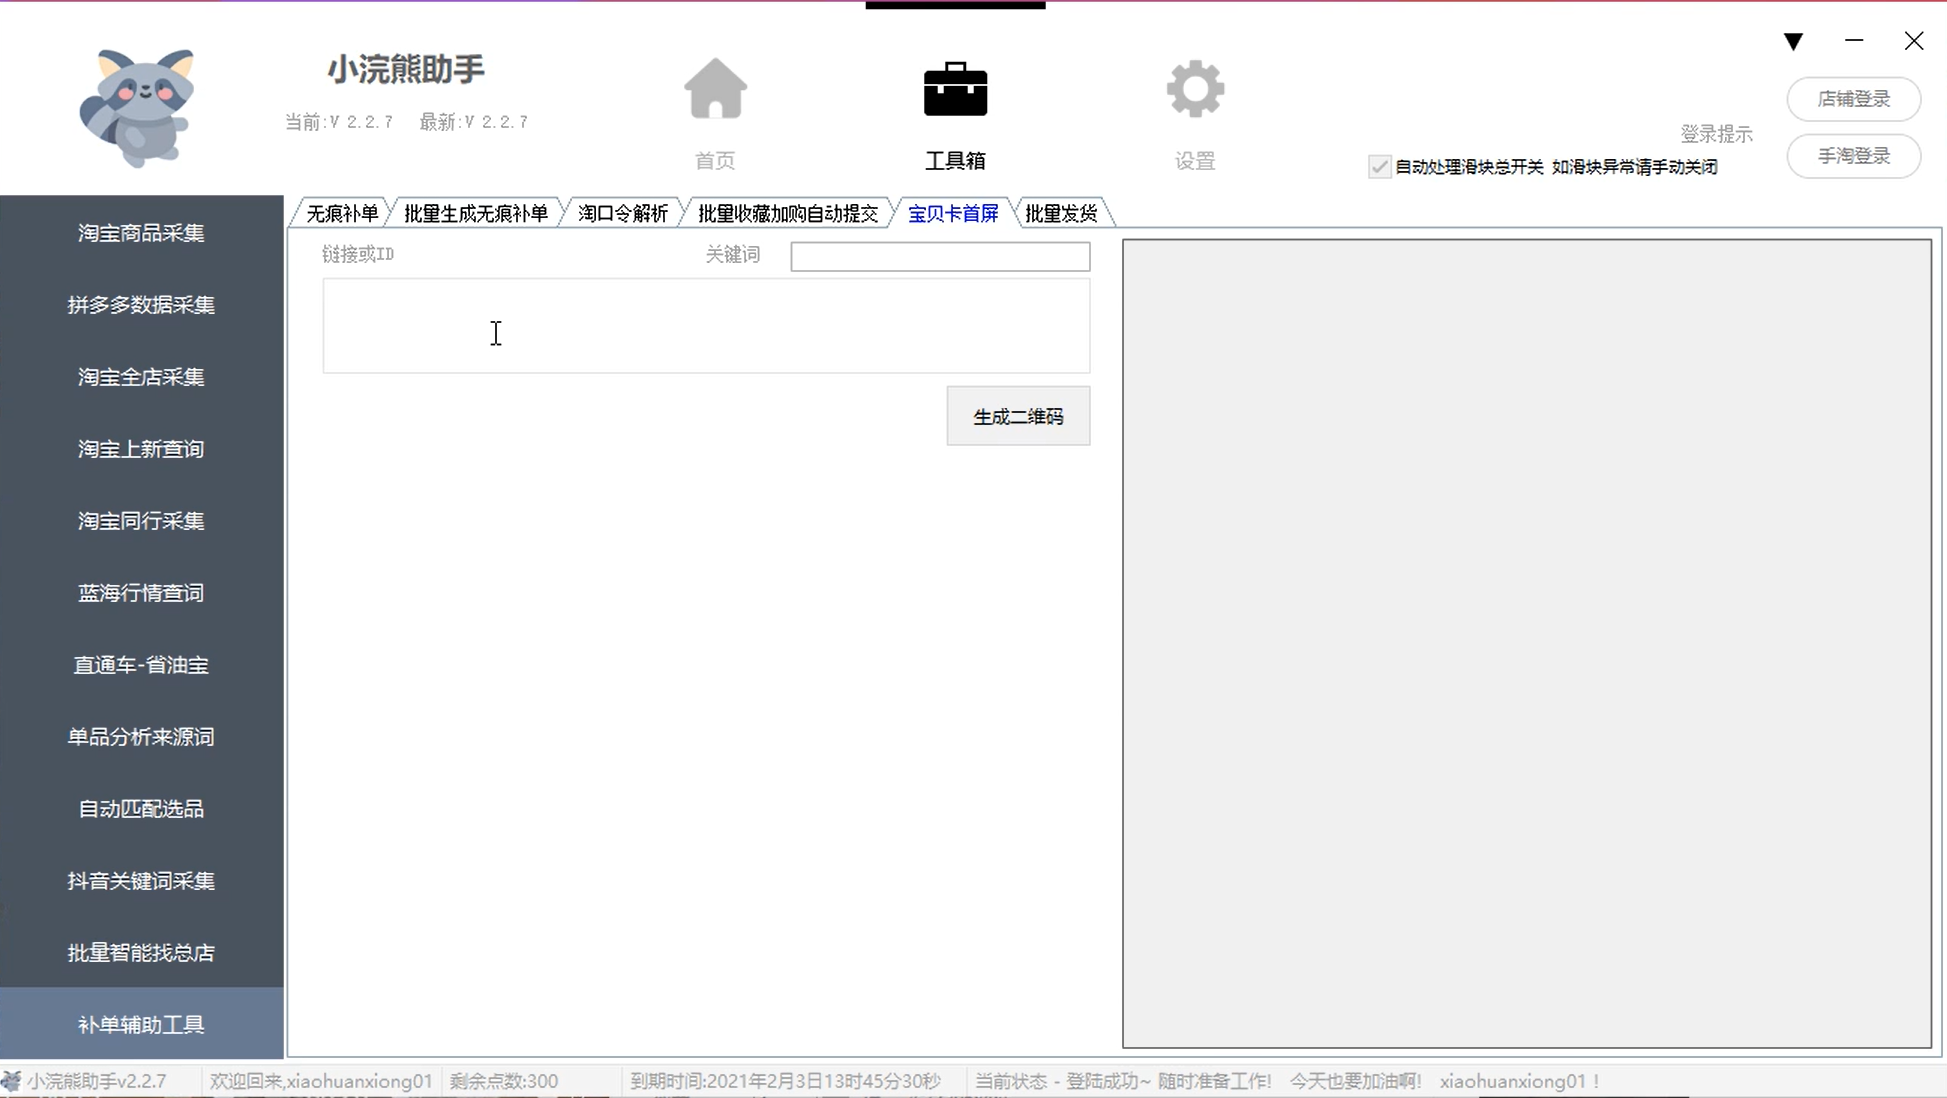Click the 店铺登录 button
Image resolution: width=1947 pixels, height=1098 pixels.
[1853, 100]
